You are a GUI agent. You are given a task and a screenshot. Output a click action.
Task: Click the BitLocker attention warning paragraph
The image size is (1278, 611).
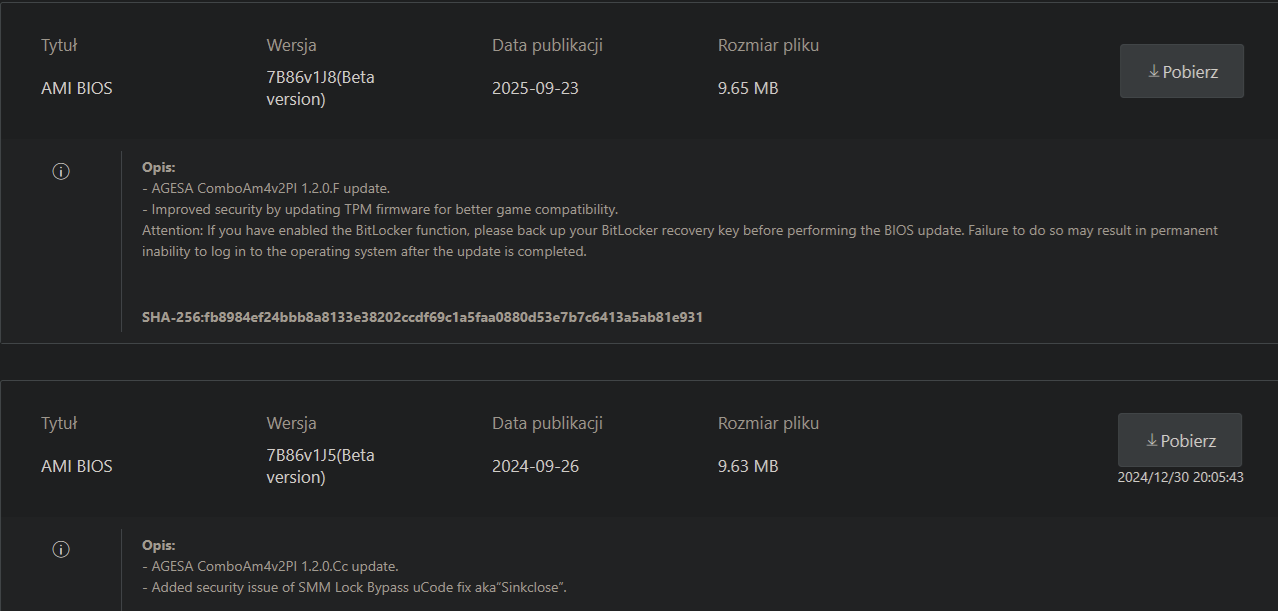(680, 241)
